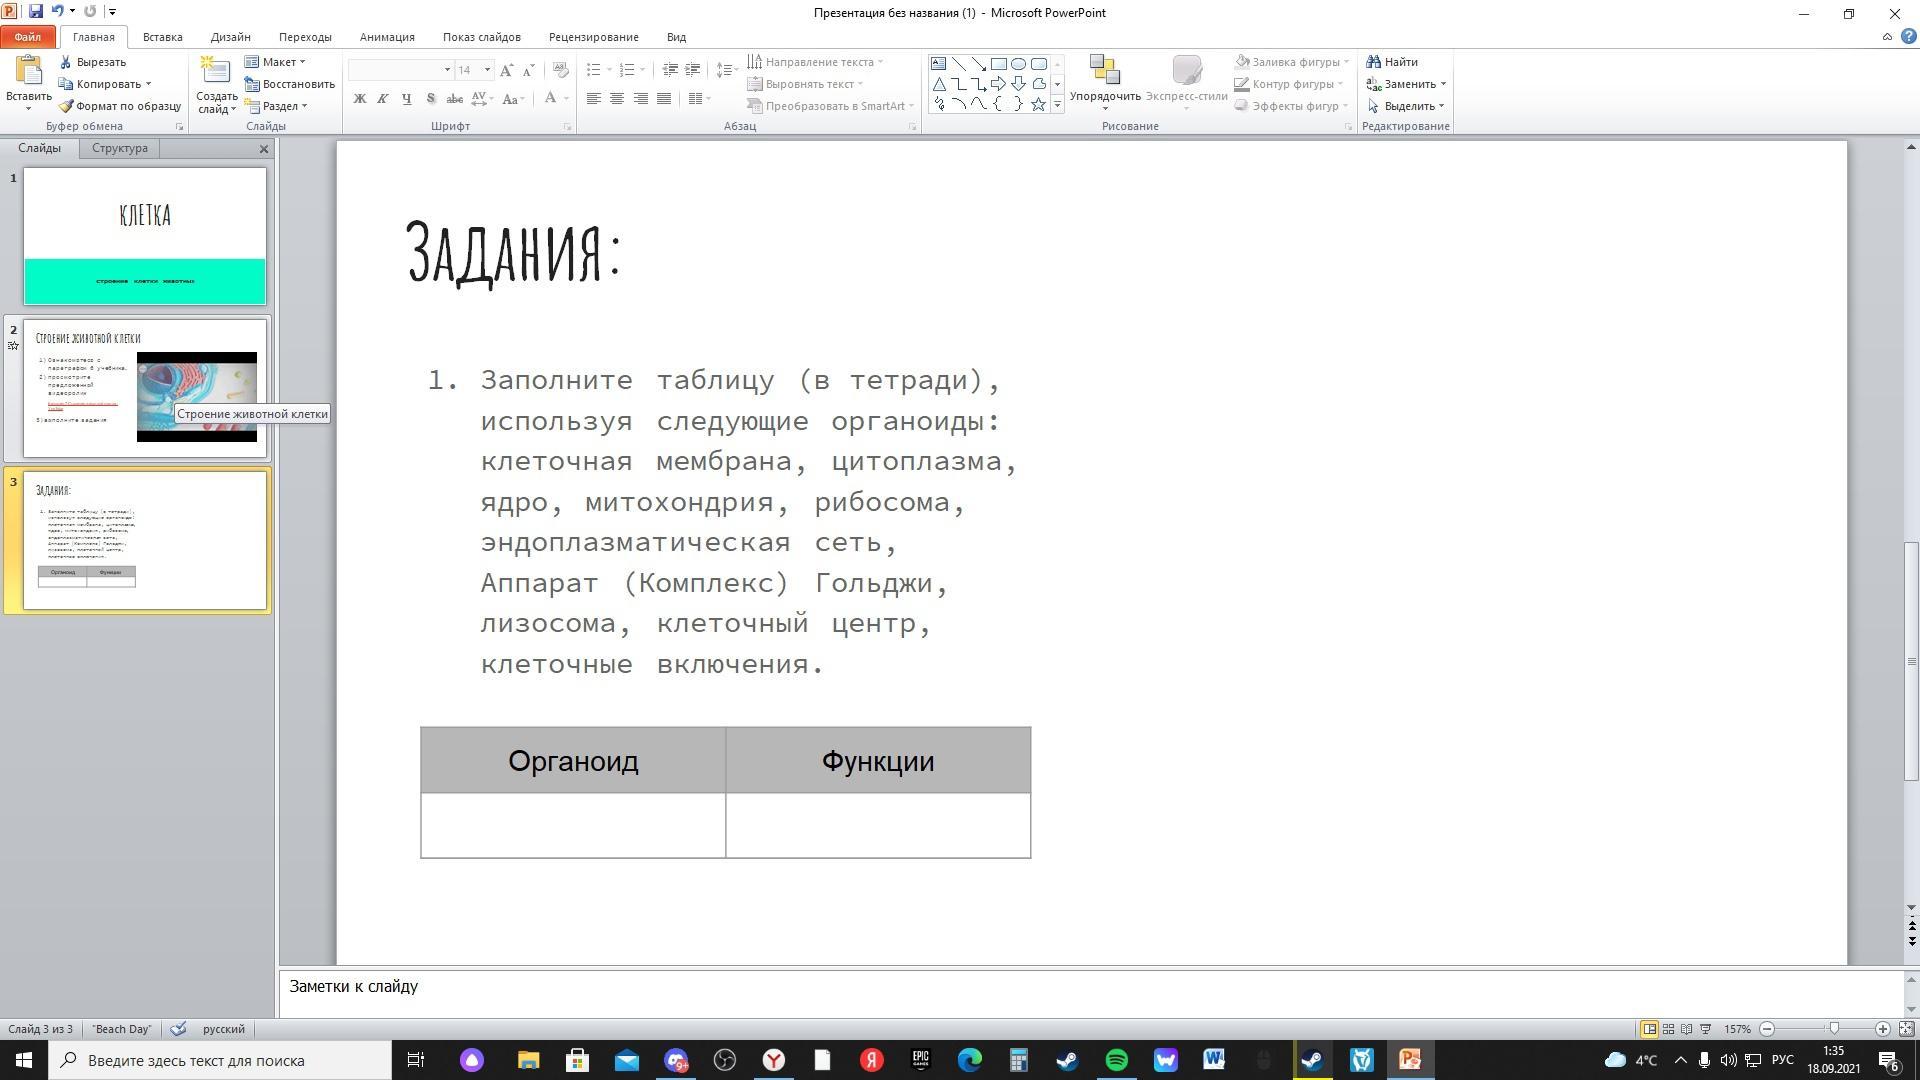The width and height of the screenshot is (1920, 1080).
Task: Click zoom out minus button
Action: pos(1767,1029)
